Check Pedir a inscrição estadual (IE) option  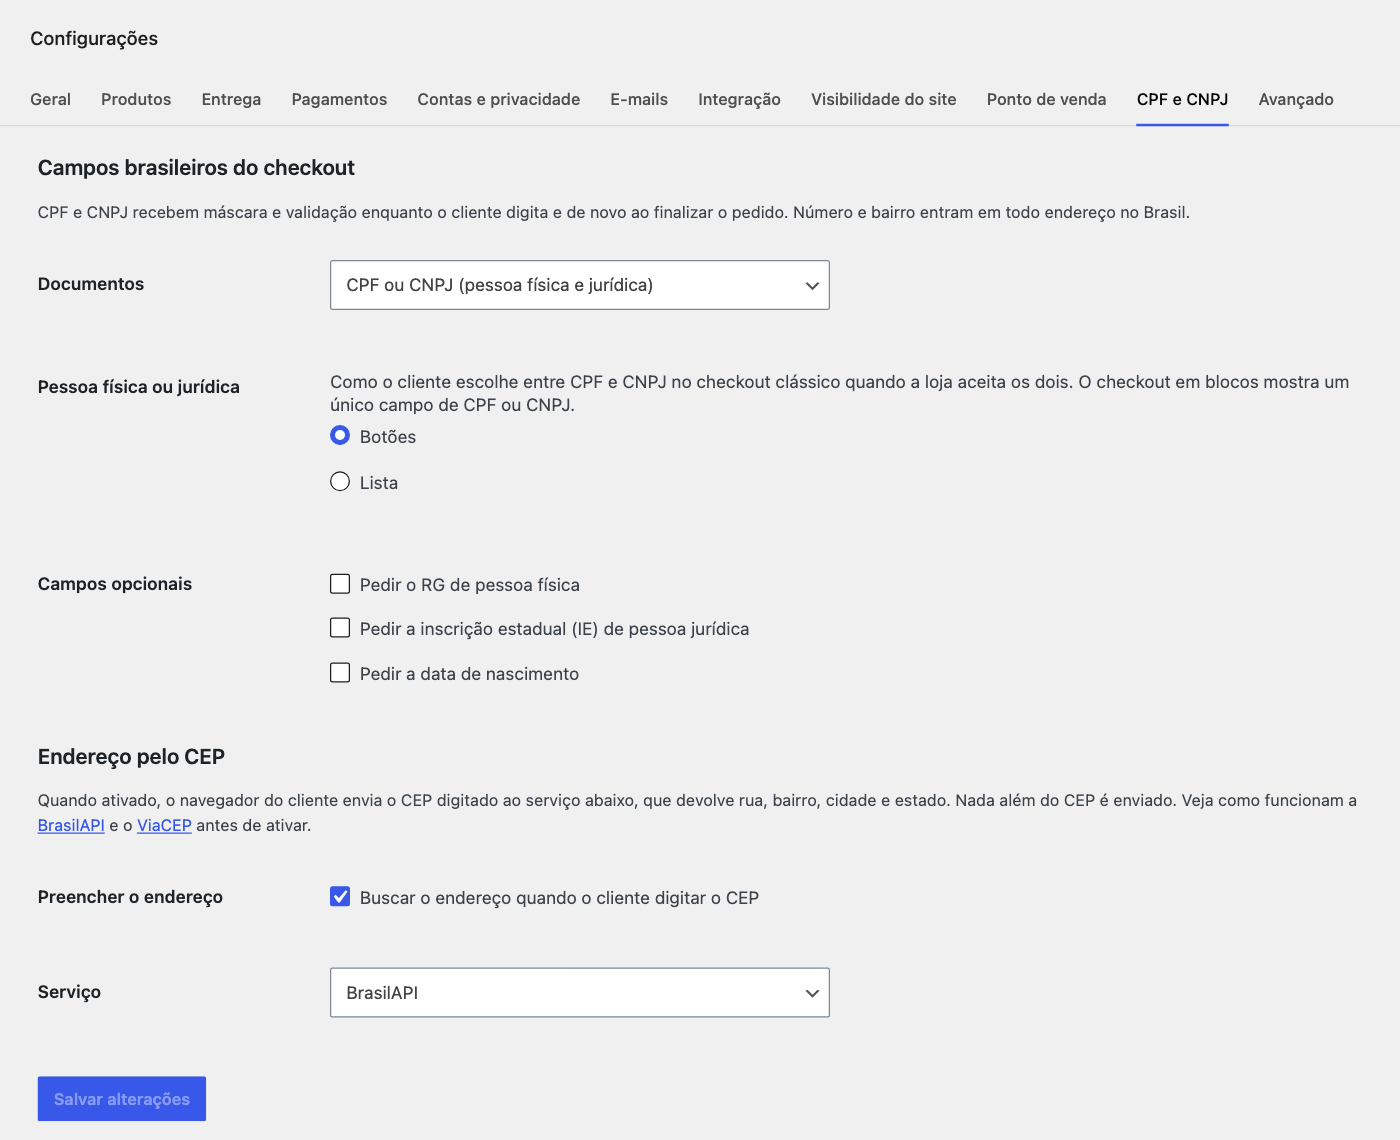[x=340, y=628]
